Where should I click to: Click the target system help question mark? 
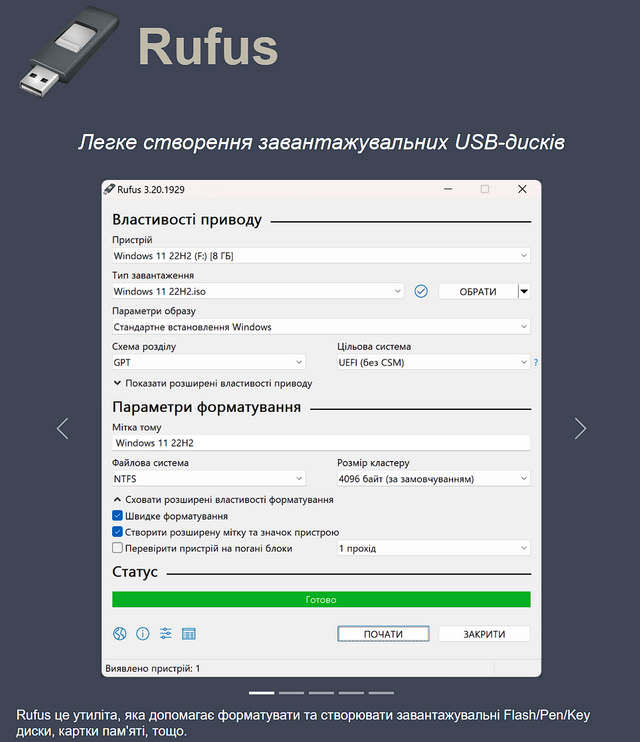tap(536, 362)
